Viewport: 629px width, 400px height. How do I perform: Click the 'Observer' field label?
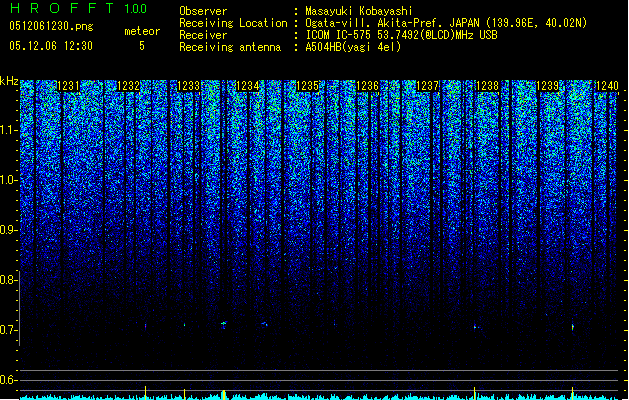tap(203, 11)
